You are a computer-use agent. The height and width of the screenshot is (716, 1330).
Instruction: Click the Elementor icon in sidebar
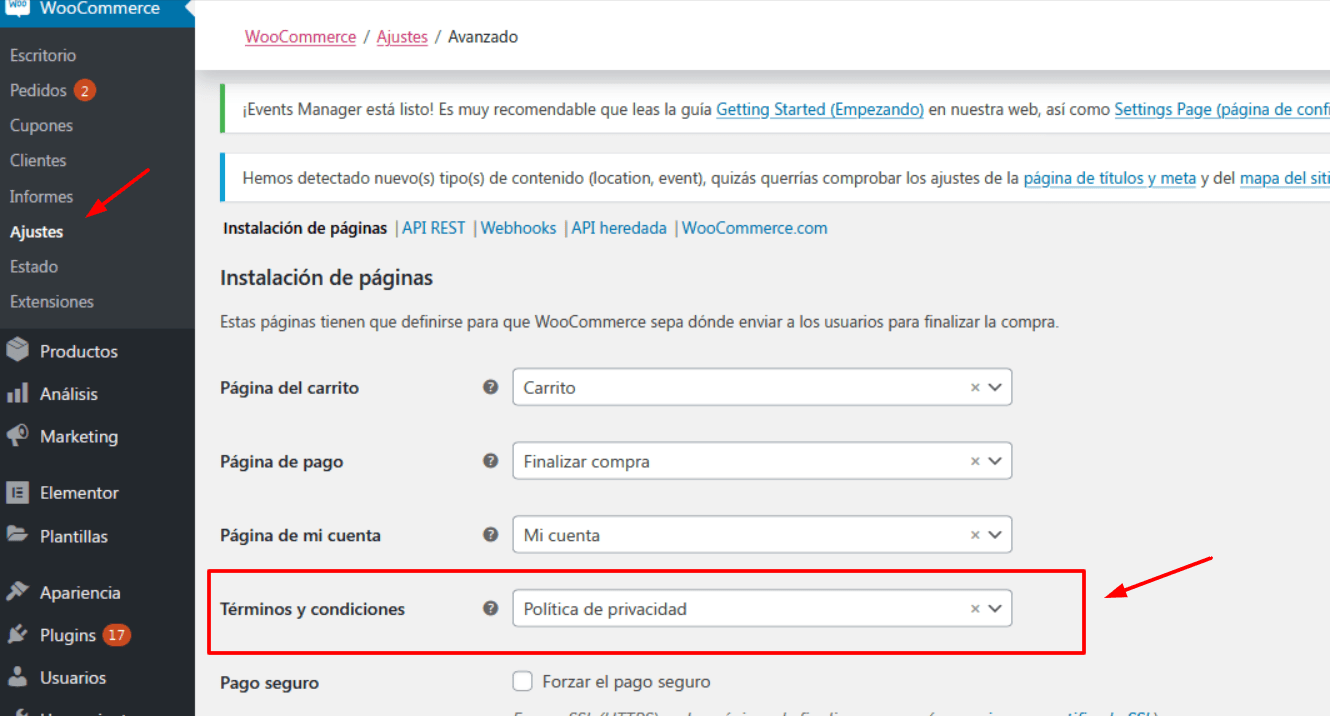coord(17,492)
